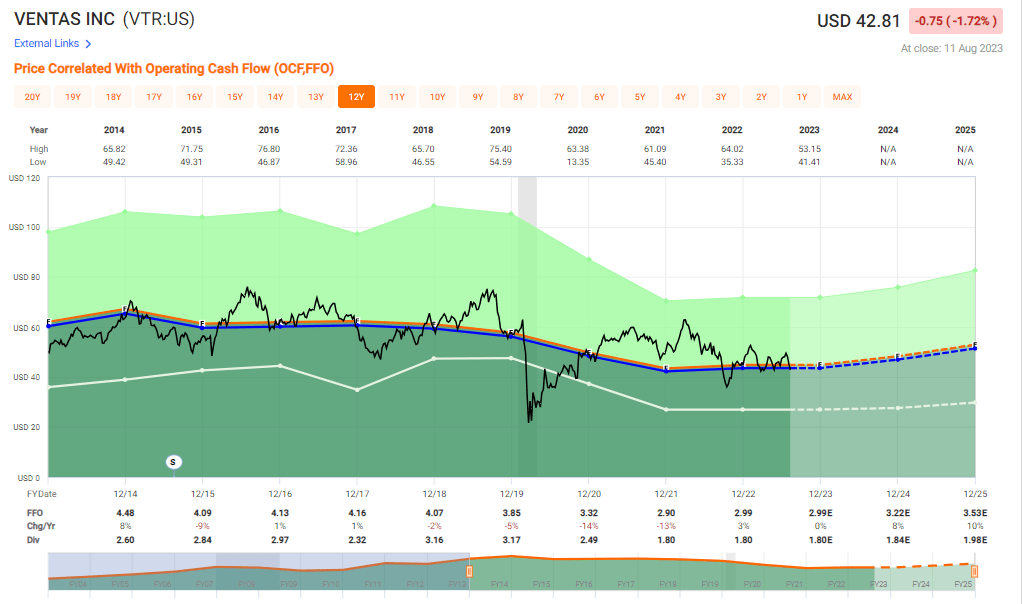Select the 14Y time range tab
The height and width of the screenshot is (604, 1023).
click(275, 97)
